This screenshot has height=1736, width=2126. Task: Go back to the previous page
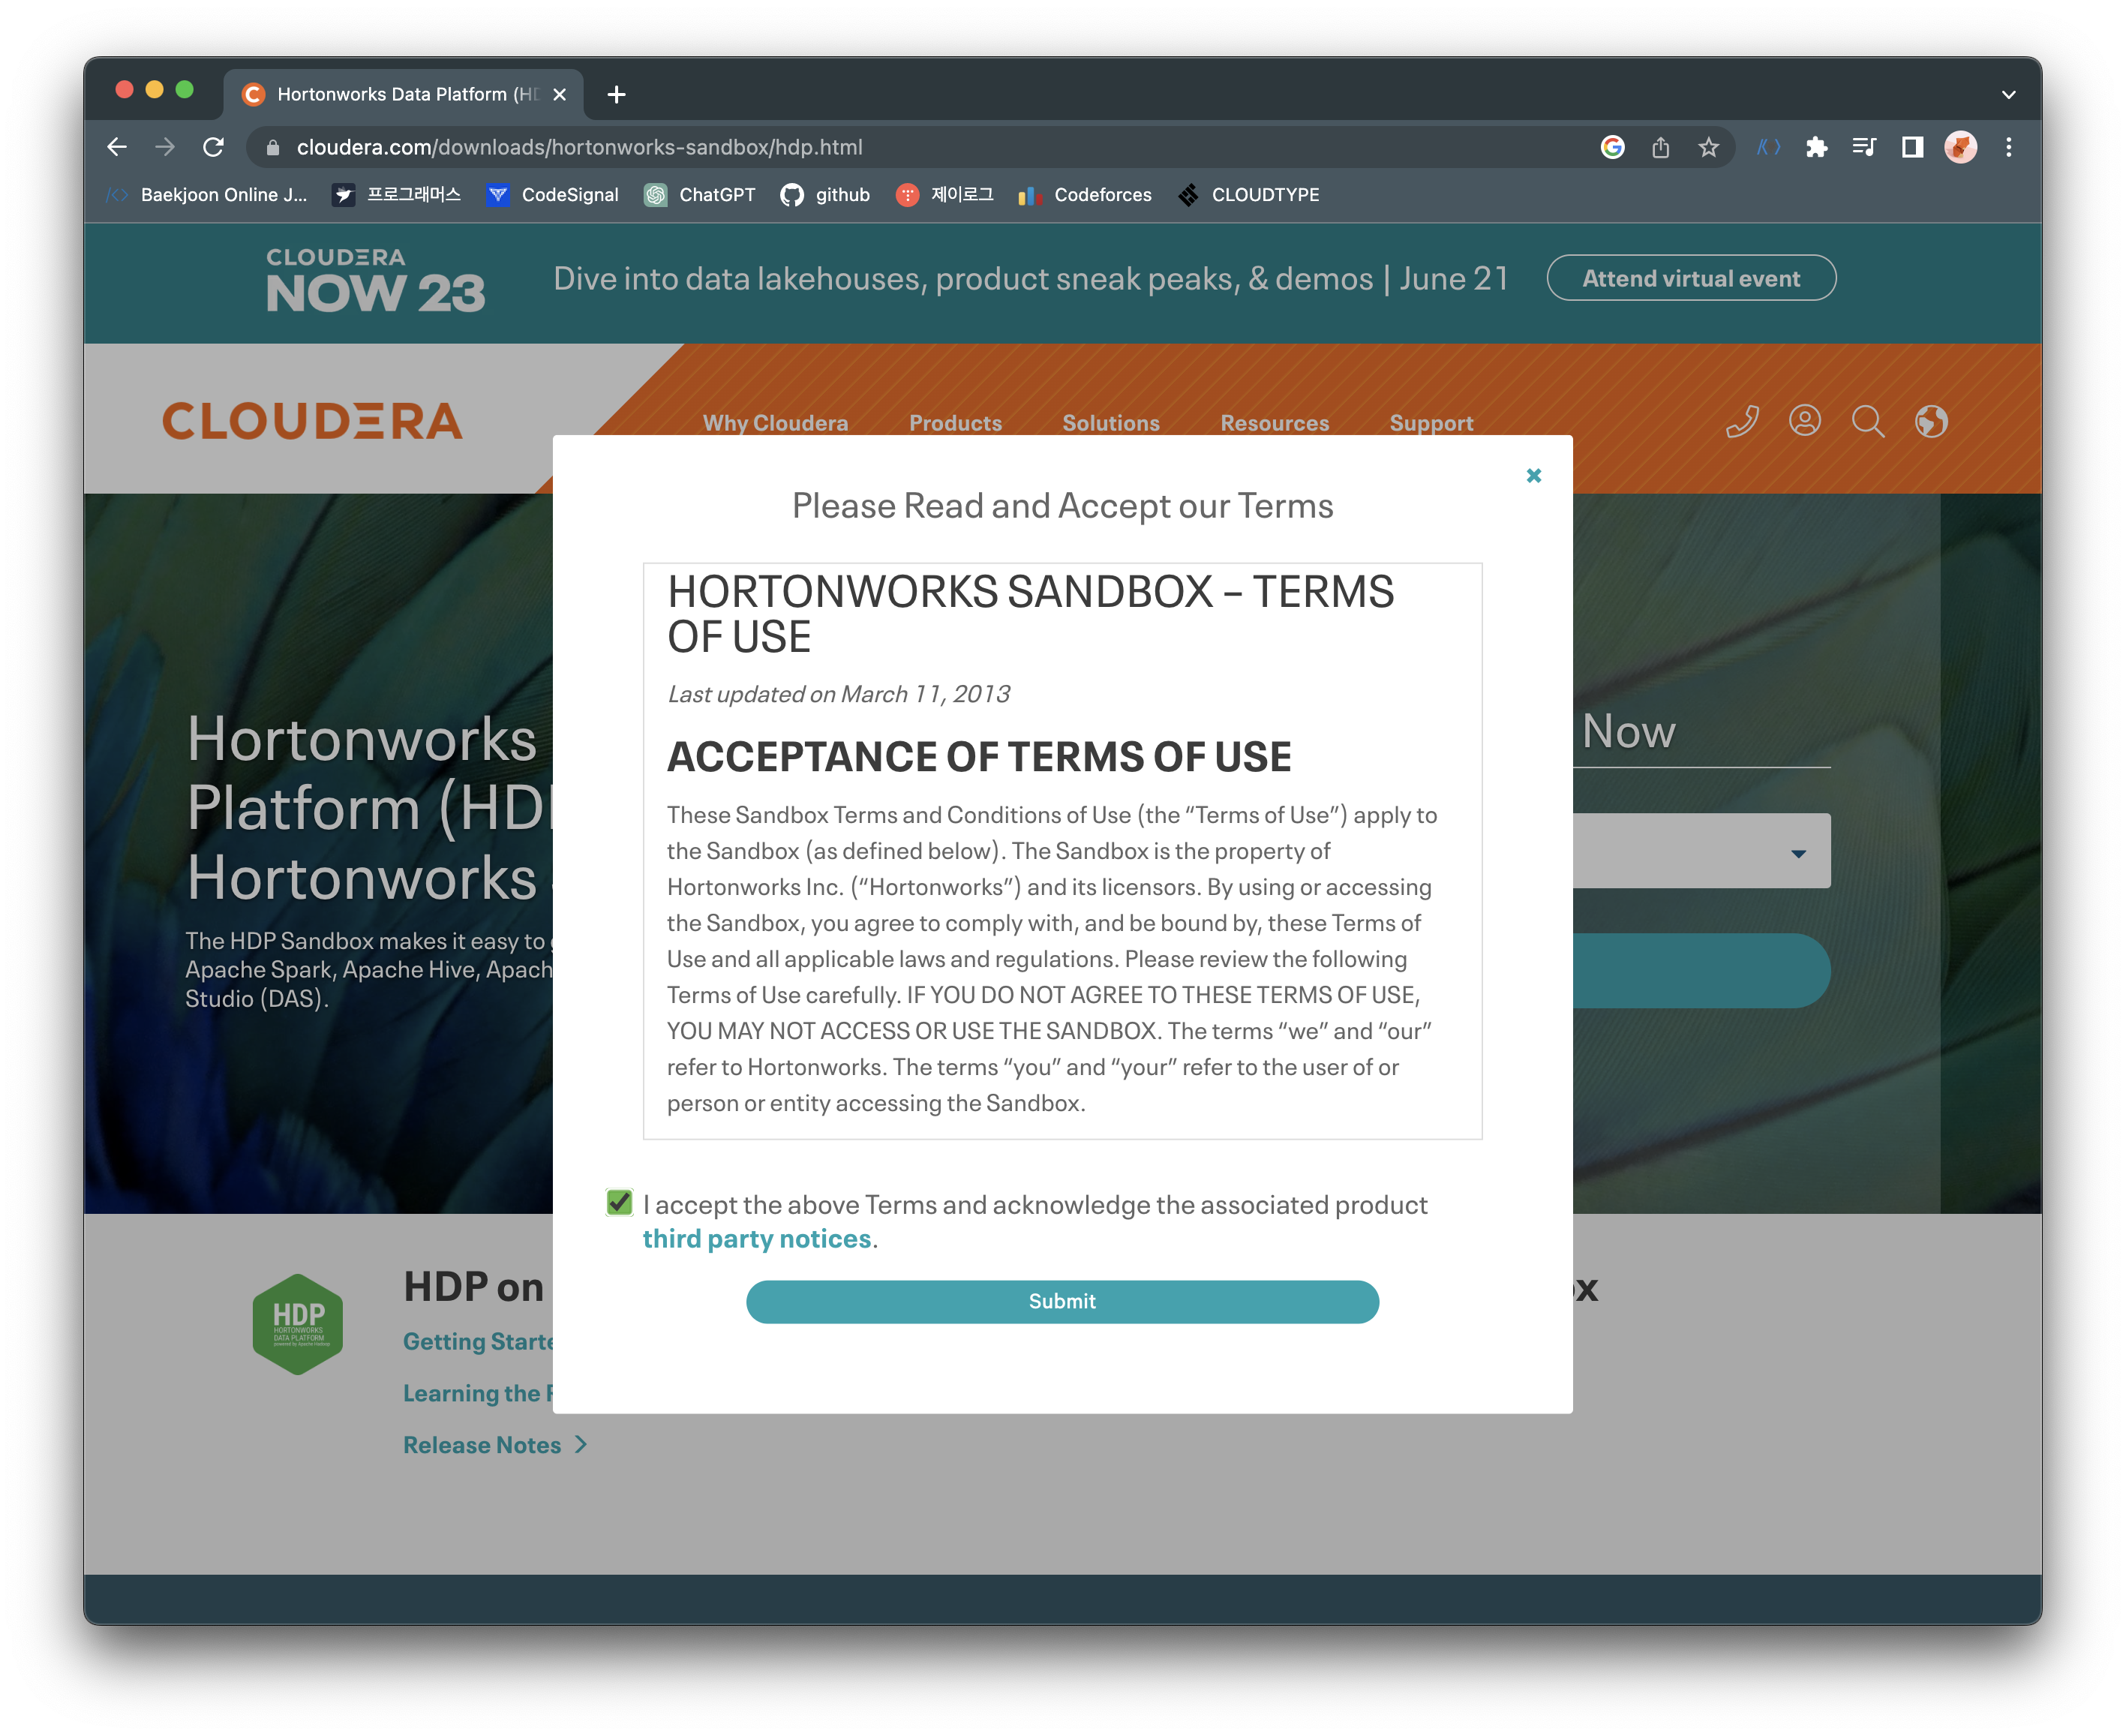point(117,147)
